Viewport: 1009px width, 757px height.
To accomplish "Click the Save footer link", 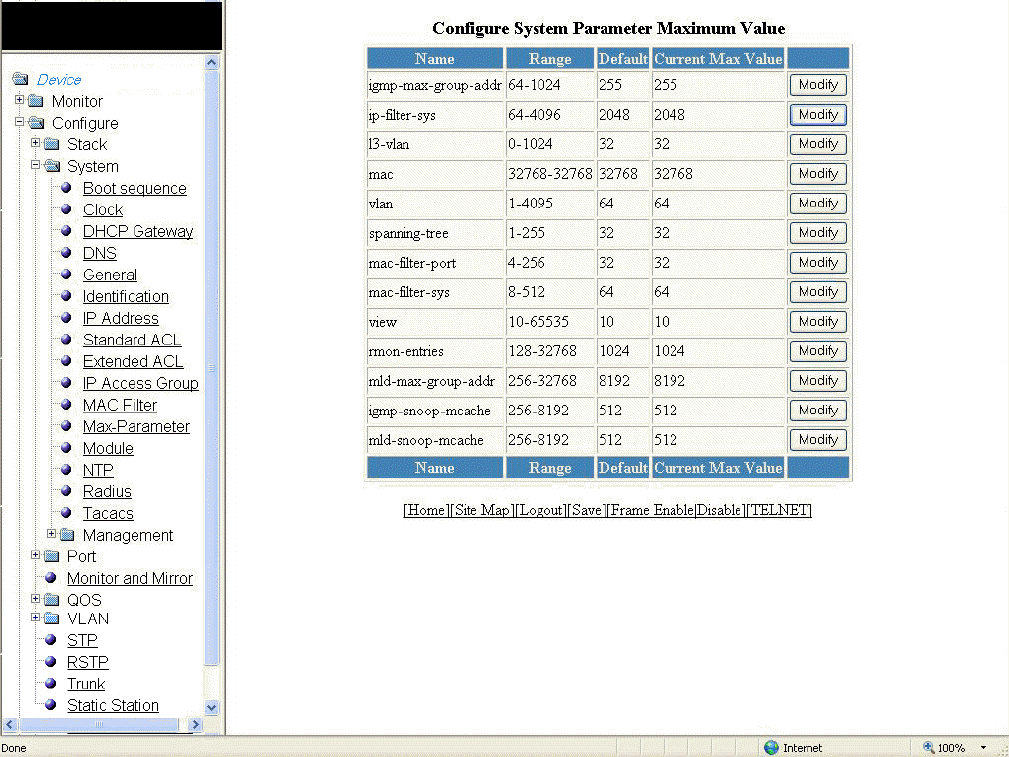I will tap(587, 510).
